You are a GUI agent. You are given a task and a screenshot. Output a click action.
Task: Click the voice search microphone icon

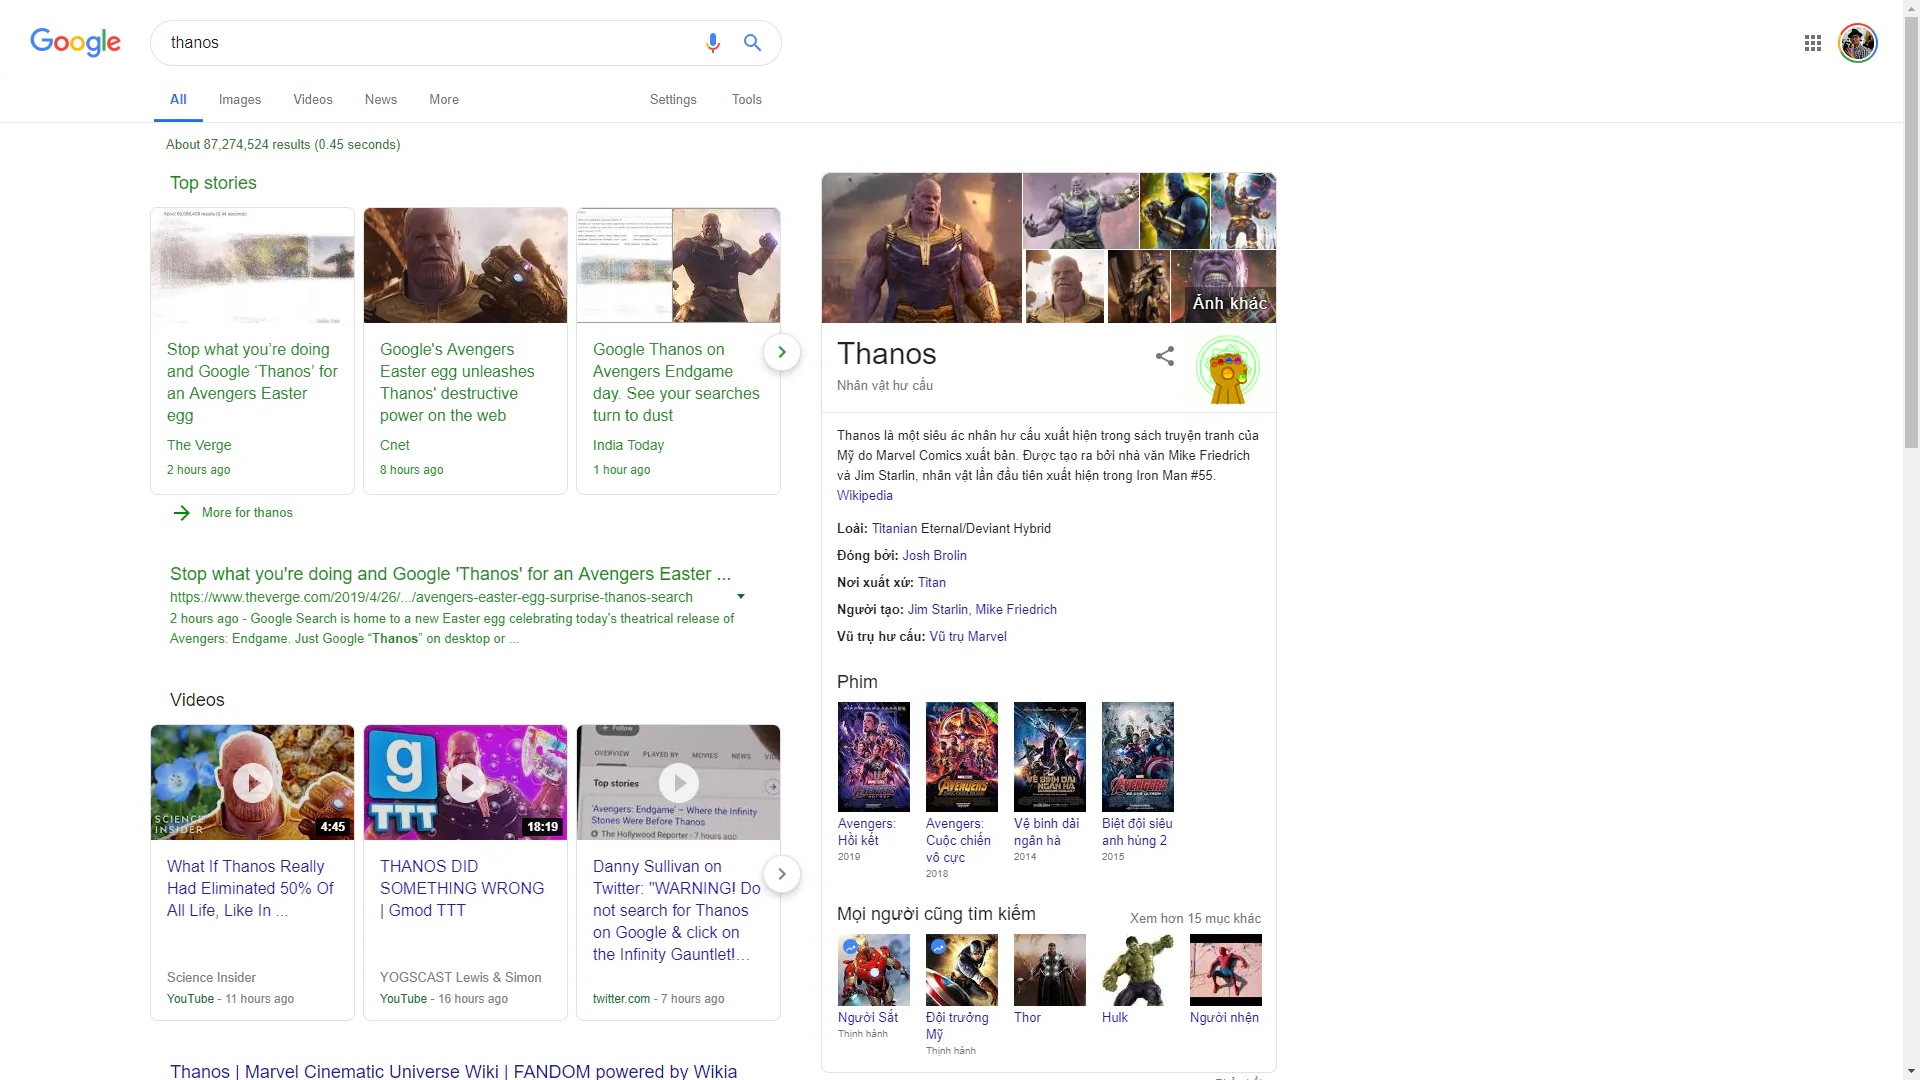712,43
